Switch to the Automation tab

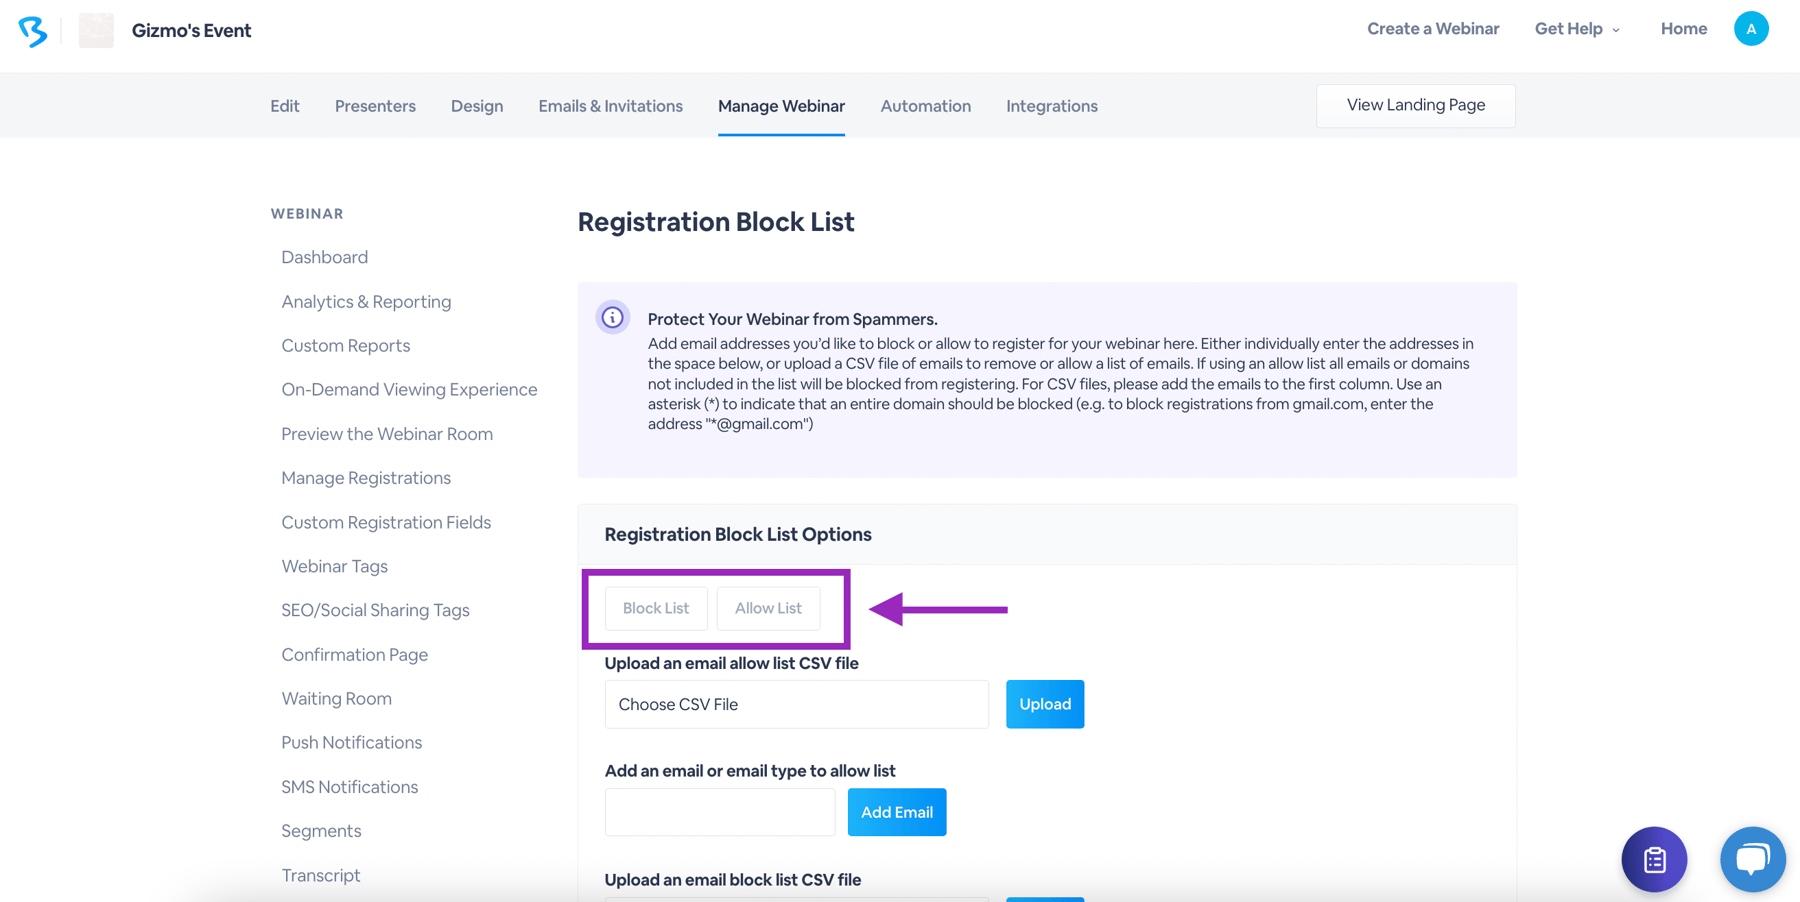[x=925, y=105]
